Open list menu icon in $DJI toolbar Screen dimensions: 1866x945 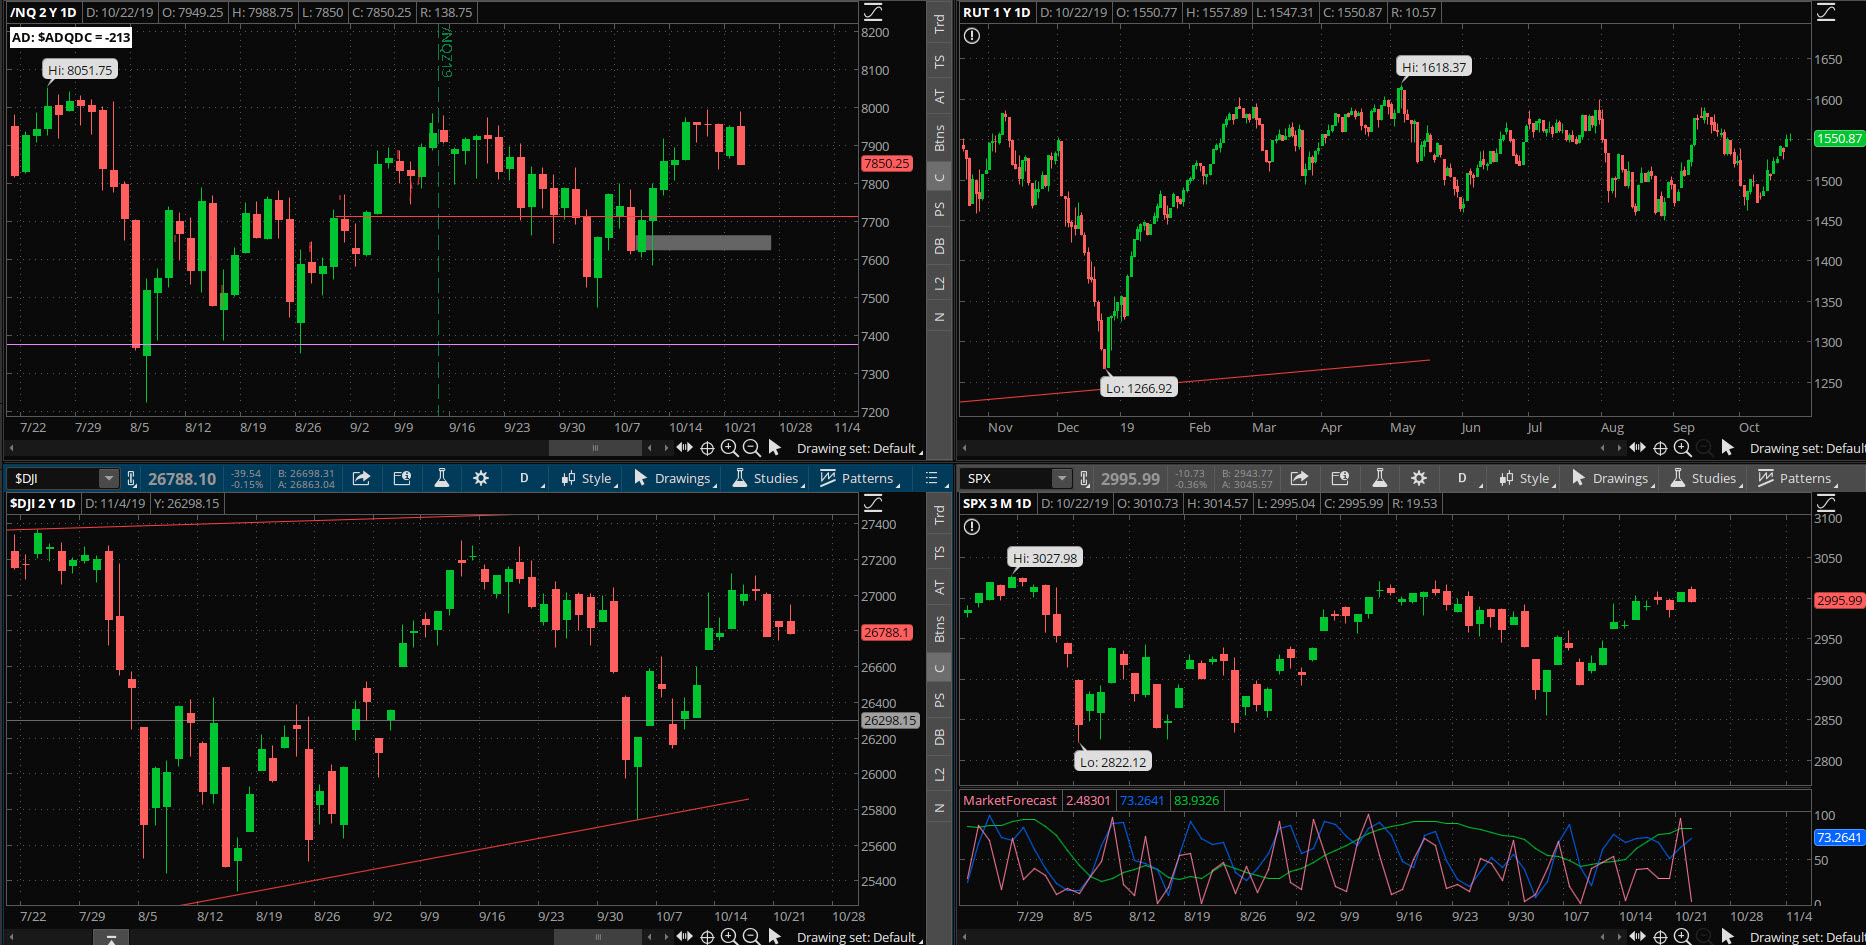point(931,478)
